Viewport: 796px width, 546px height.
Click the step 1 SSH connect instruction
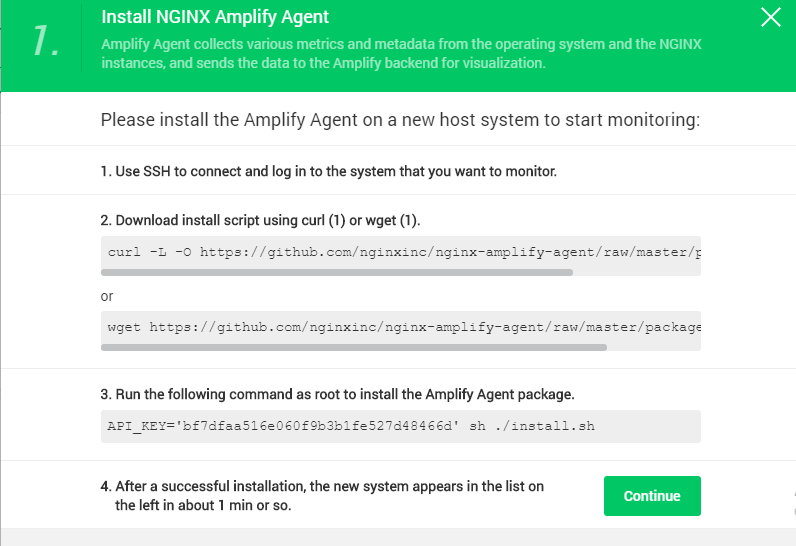tap(328, 172)
